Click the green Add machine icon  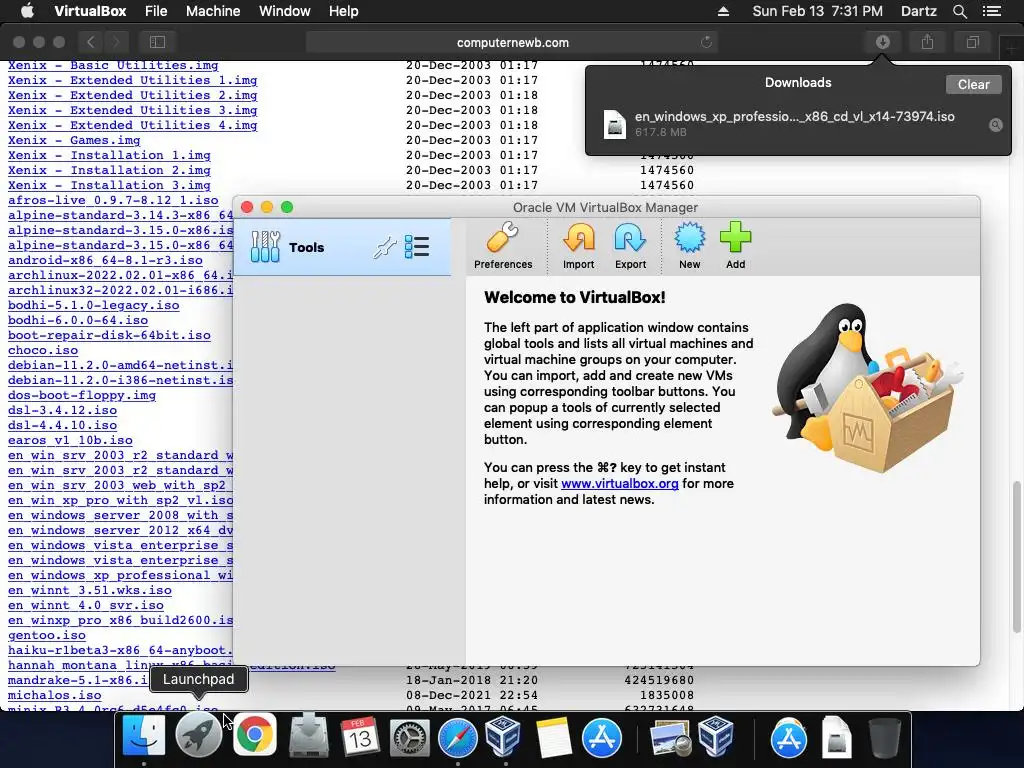click(735, 246)
